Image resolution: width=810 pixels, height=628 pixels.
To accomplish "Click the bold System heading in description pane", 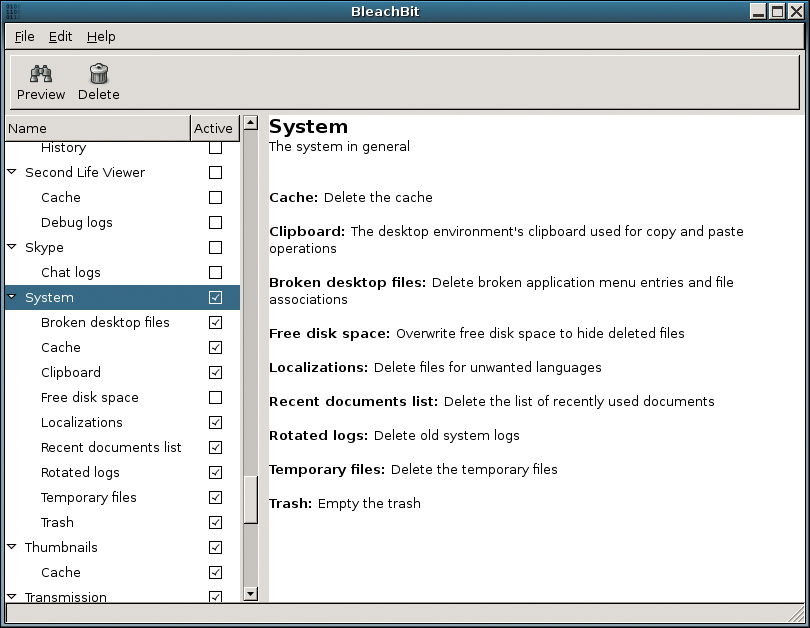I will pyautogui.click(x=308, y=127).
